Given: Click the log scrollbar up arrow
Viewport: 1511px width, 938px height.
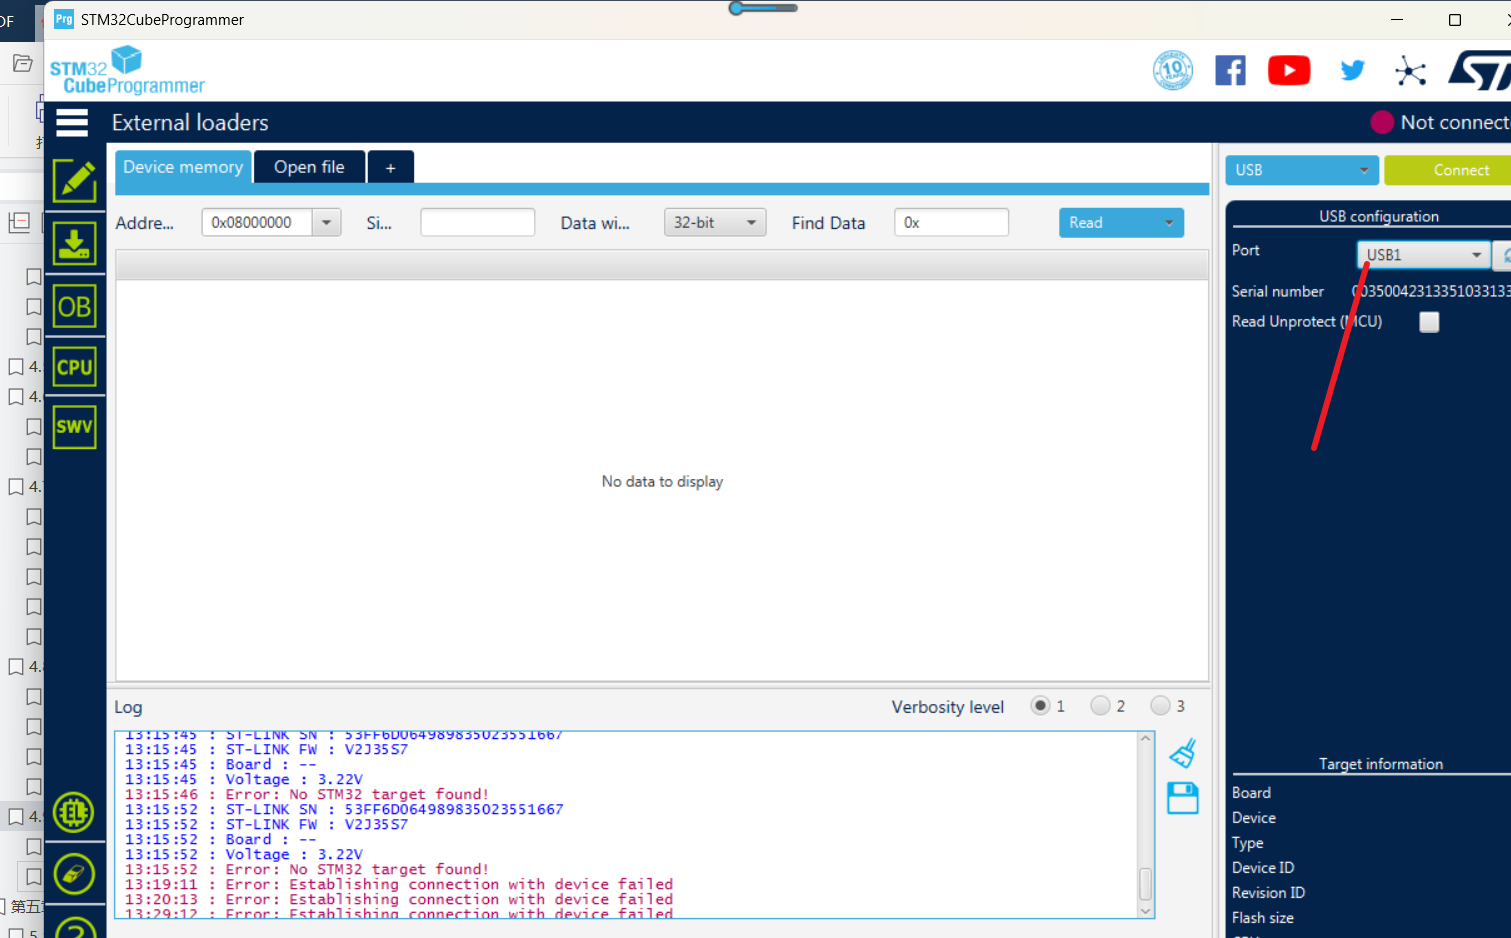Looking at the screenshot, I should [x=1146, y=739].
